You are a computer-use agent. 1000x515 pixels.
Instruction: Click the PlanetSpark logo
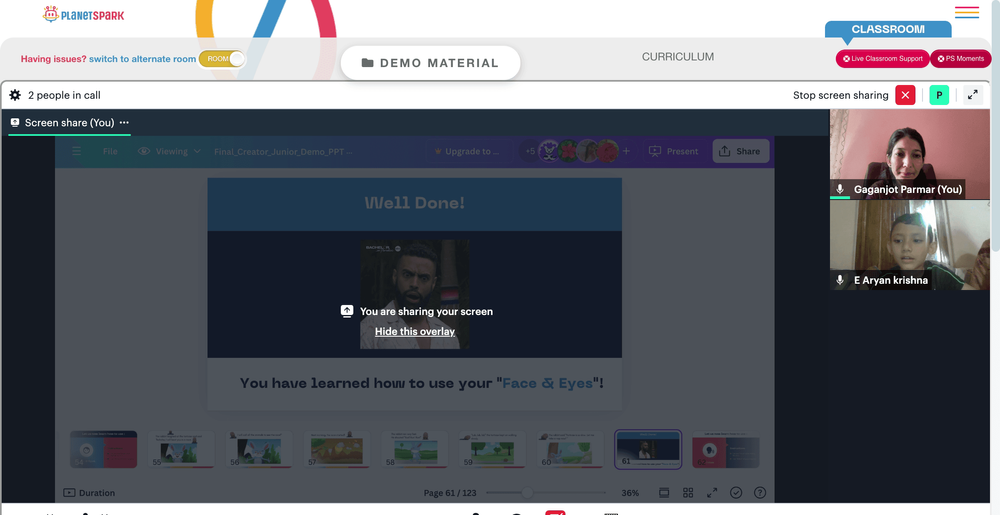tap(84, 14)
